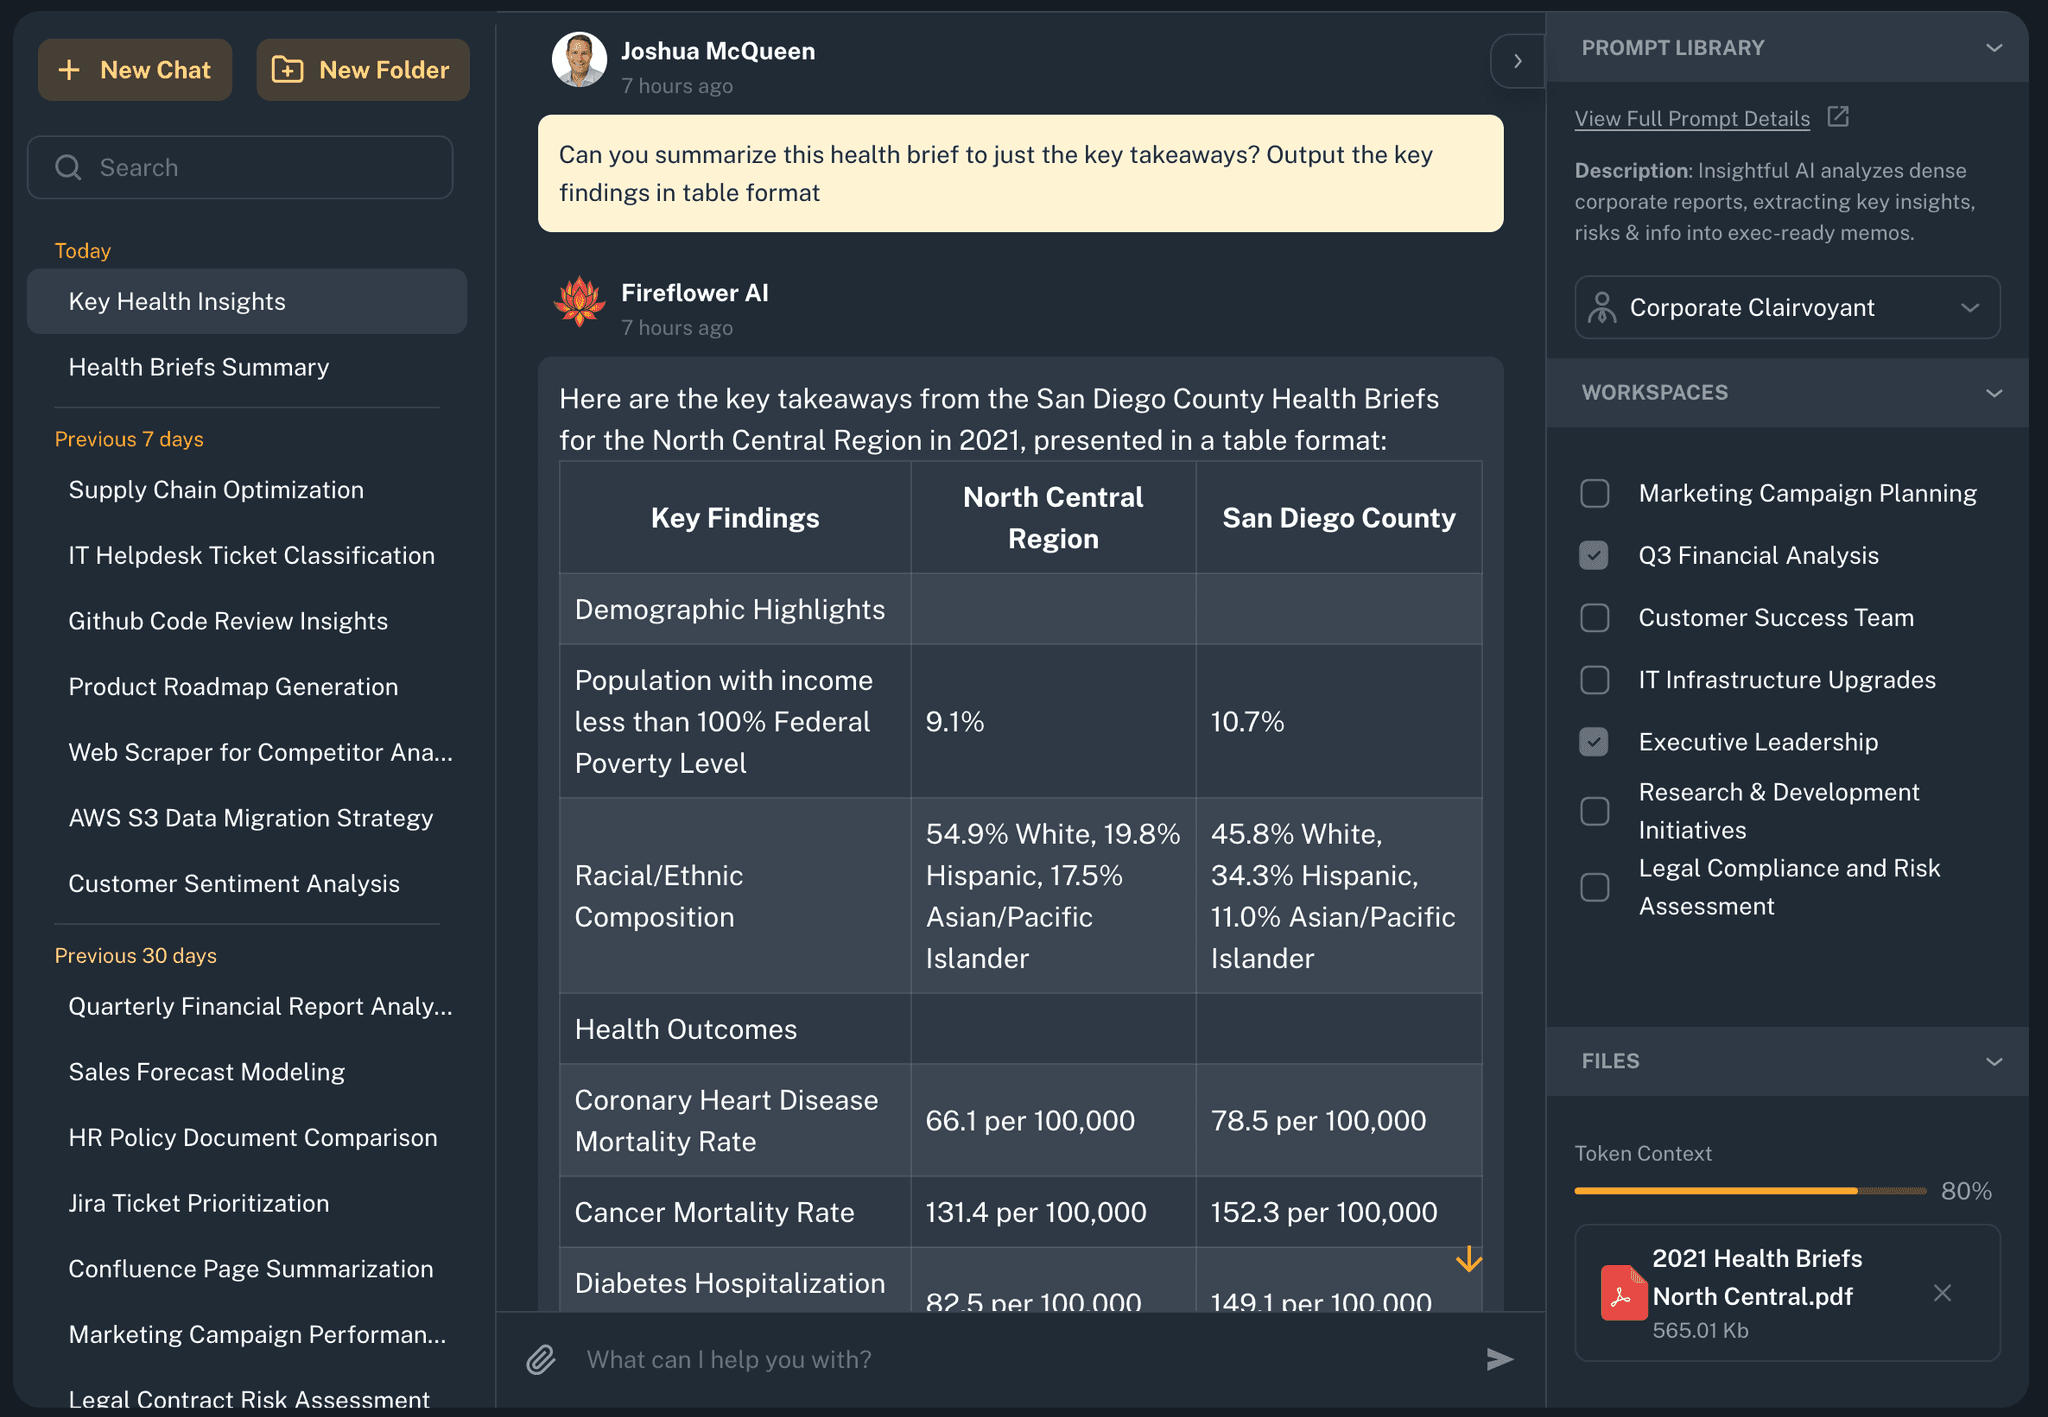Open the Confluence Page Summarization chat
Image resolution: width=2048 pixels, height=1417 pixels.
click(247, 1269)
